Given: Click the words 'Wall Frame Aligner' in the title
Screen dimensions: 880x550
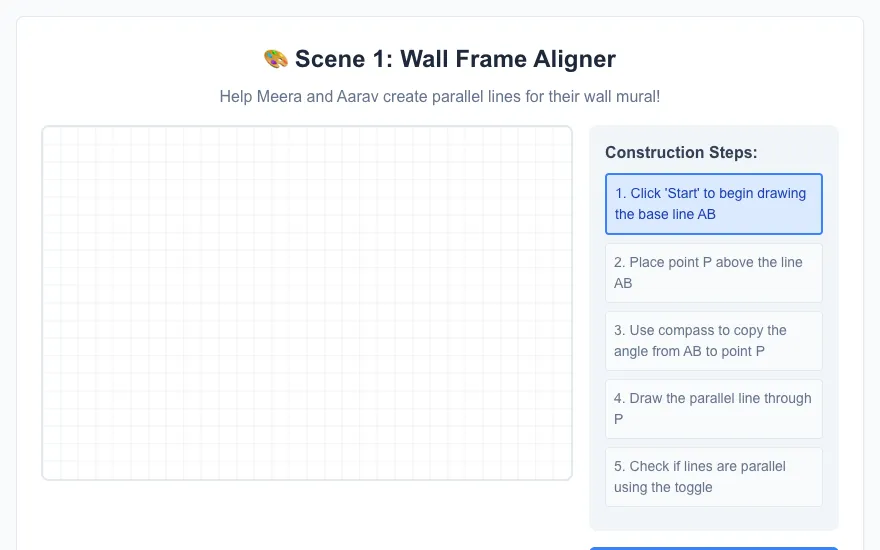Looking at the screenshot, I should [508, 59].
